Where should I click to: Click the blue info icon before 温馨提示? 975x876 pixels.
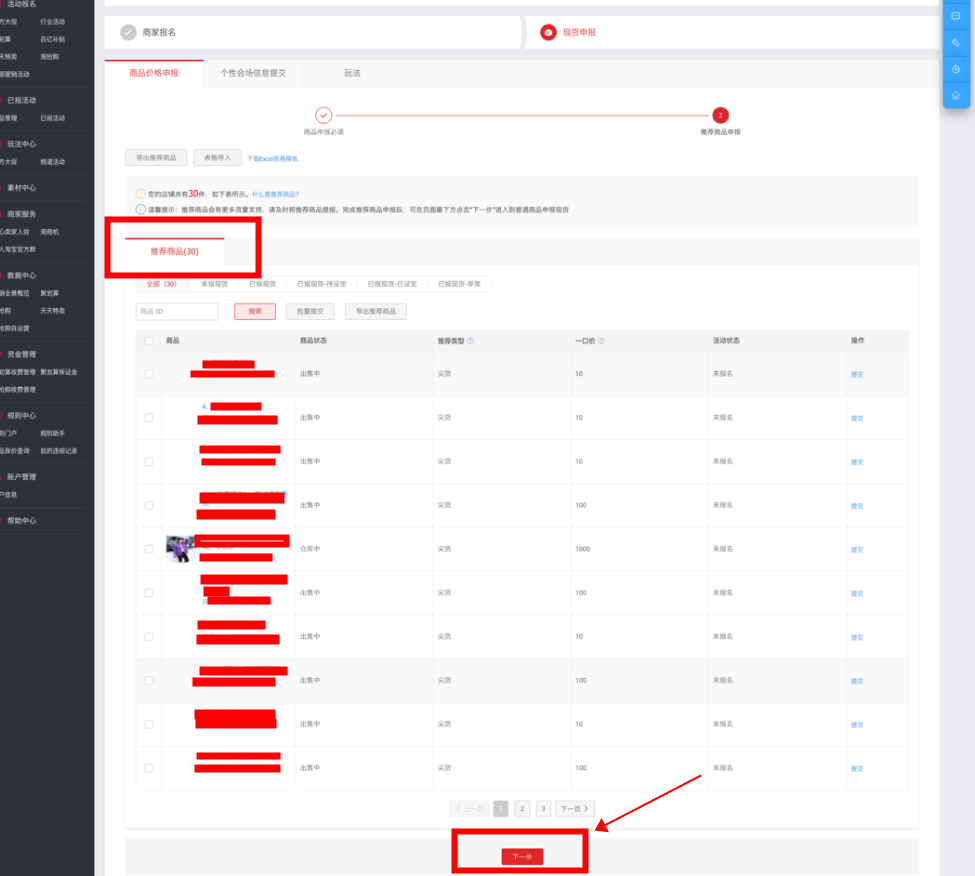coord(141,210)
